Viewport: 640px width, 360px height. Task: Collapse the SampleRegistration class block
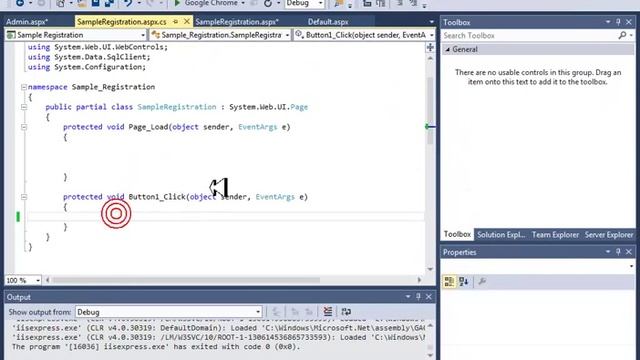(24, 107)
